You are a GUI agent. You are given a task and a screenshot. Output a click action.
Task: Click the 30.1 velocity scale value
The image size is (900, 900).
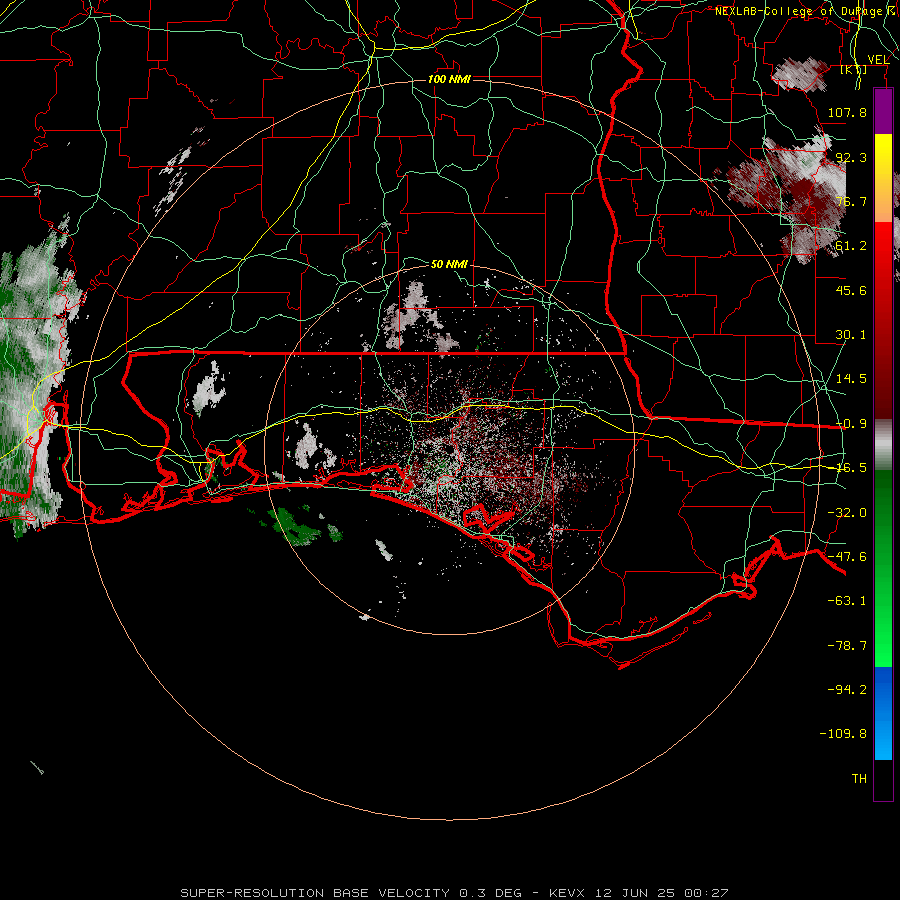(x=851, y=335)
